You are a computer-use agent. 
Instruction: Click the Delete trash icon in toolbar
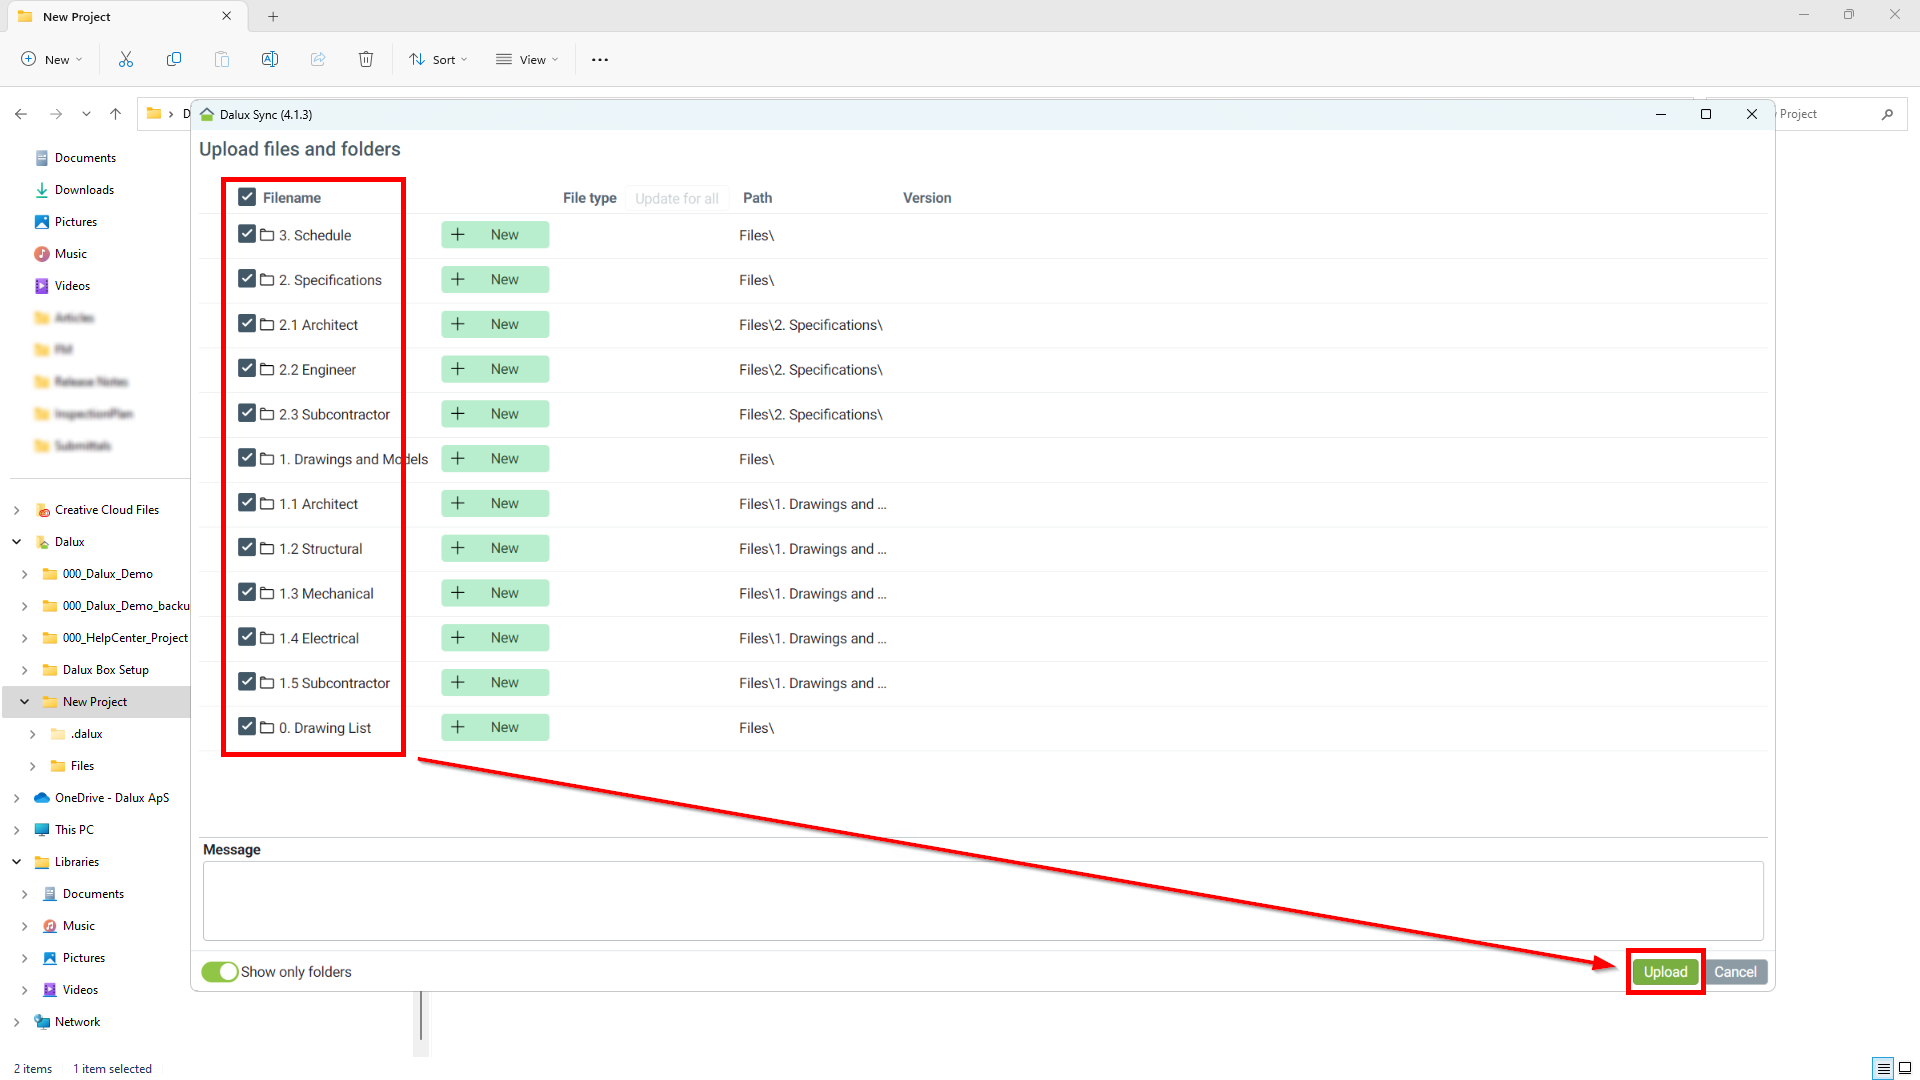366,59
